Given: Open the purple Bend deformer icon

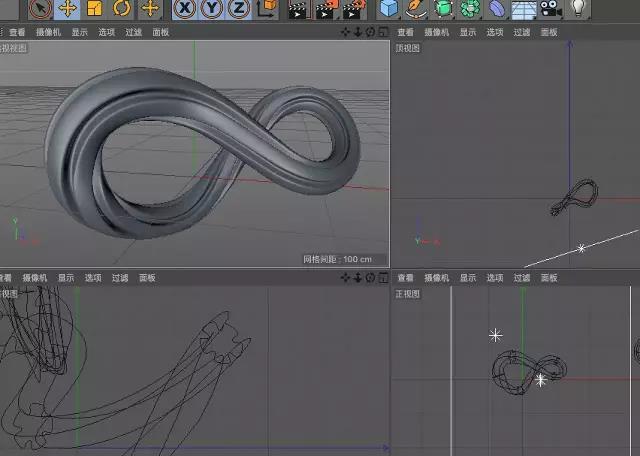Looking at the screenshot, I should [x=496, y=8].
